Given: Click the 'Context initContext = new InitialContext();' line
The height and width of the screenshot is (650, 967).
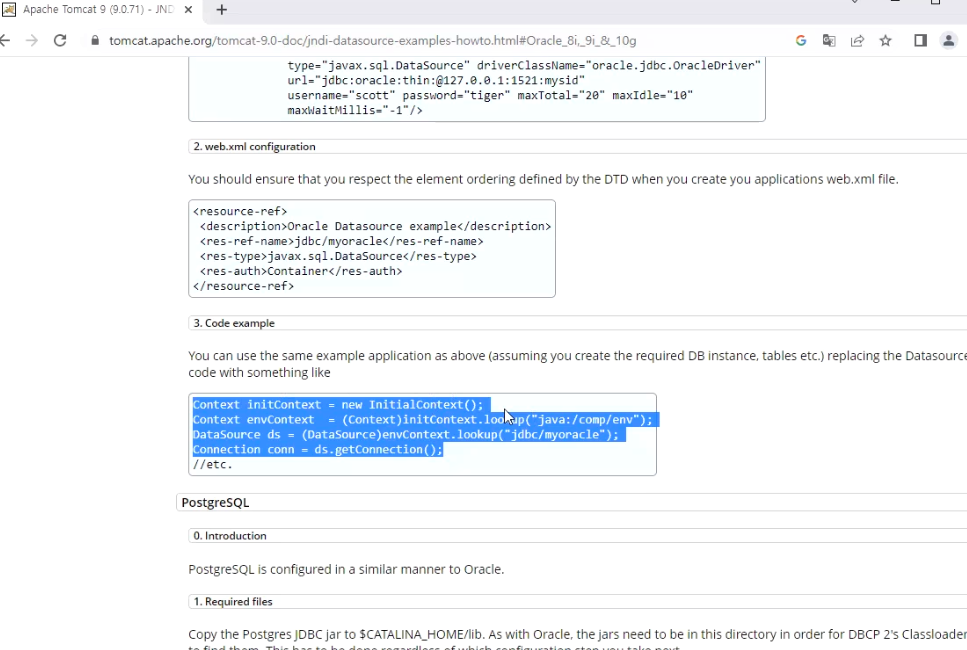Looking at the screenshot, I should (x=338, y=405).
